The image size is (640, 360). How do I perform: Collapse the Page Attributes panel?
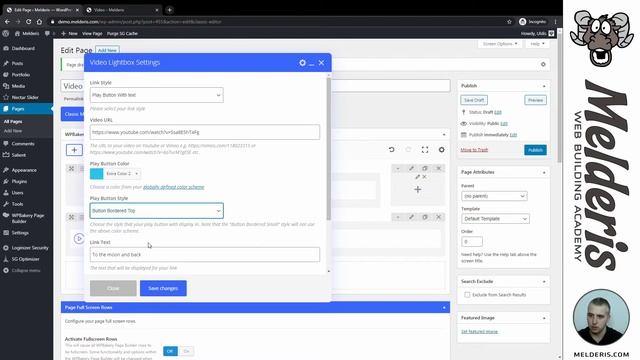click(x=544, y=173)
